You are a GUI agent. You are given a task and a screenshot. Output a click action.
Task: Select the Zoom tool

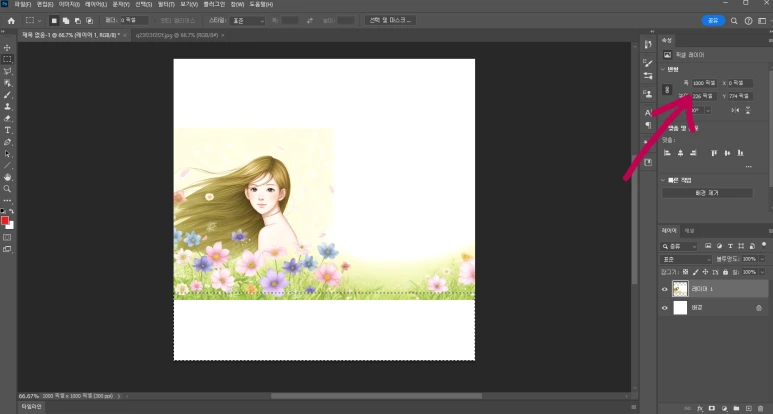point(7,188)
